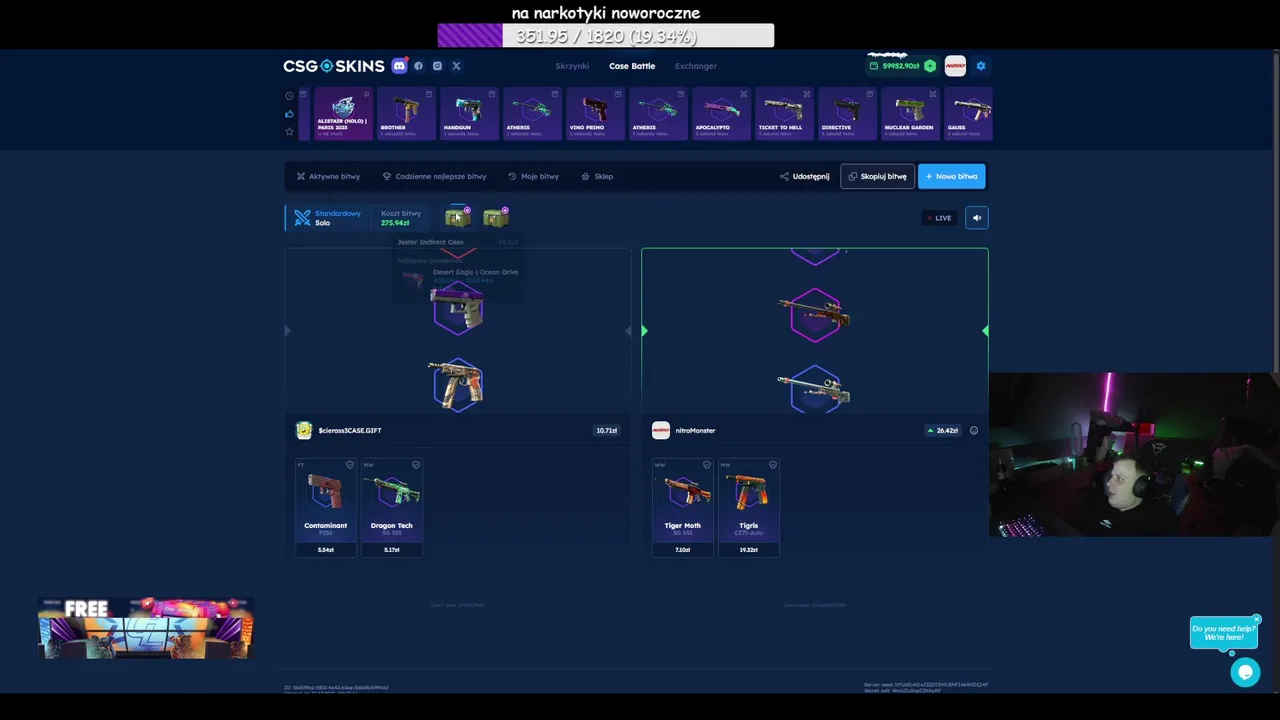
Task: Open the Nuclear Garden drop thumbnail
Action: coord(909,114)
